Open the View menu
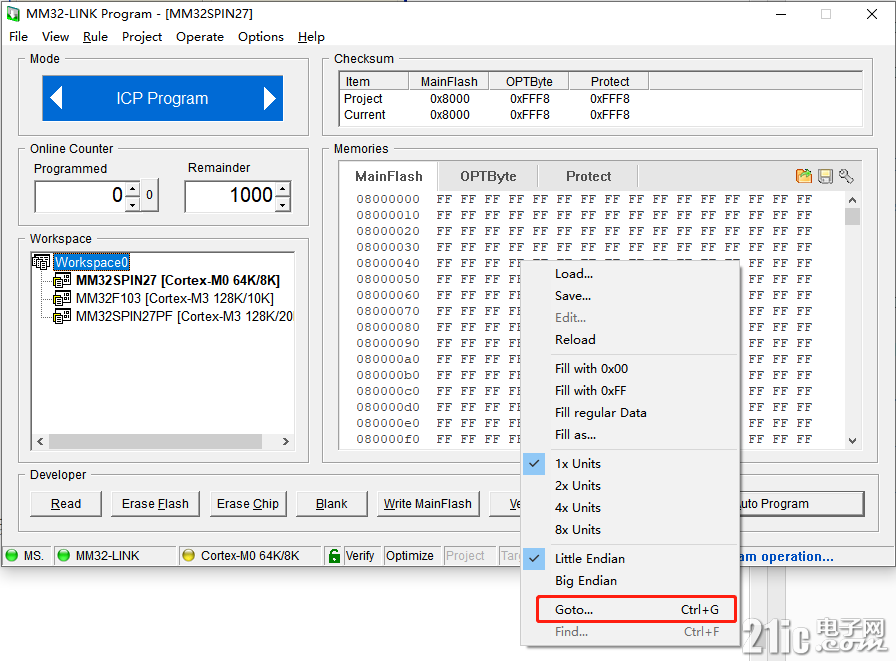The width and height of the screenshot is (896, 661). pos(55,37)
